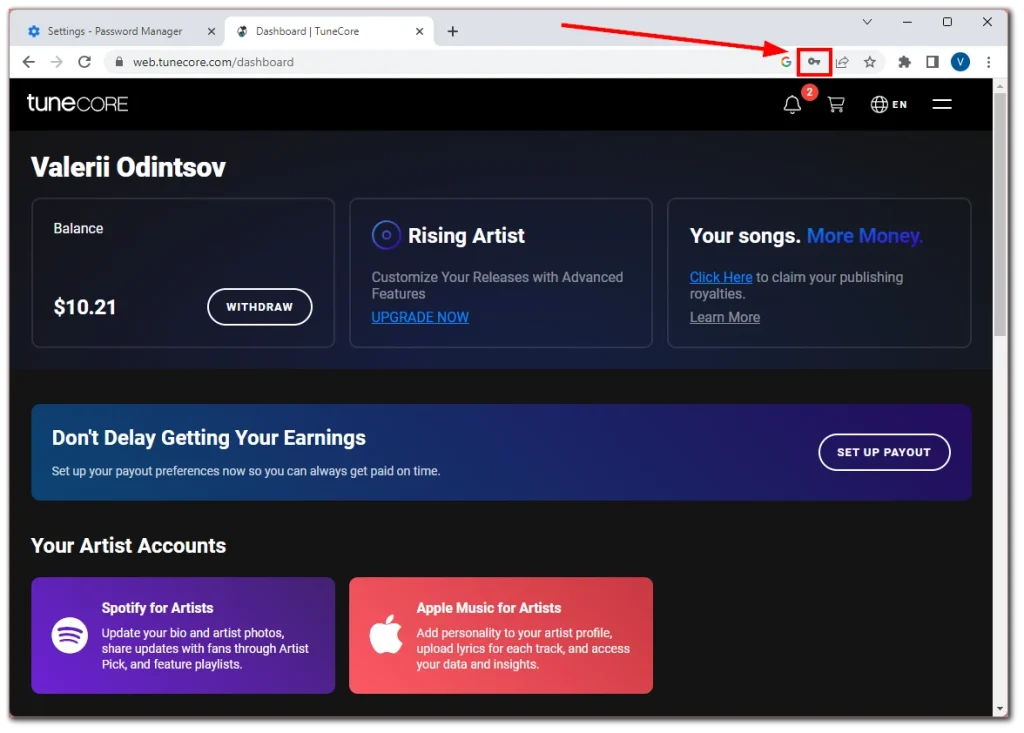Click the Apple logo icon
Image resolution: width=1024 pixels, height=733 pixels.
tap(386, 634)
